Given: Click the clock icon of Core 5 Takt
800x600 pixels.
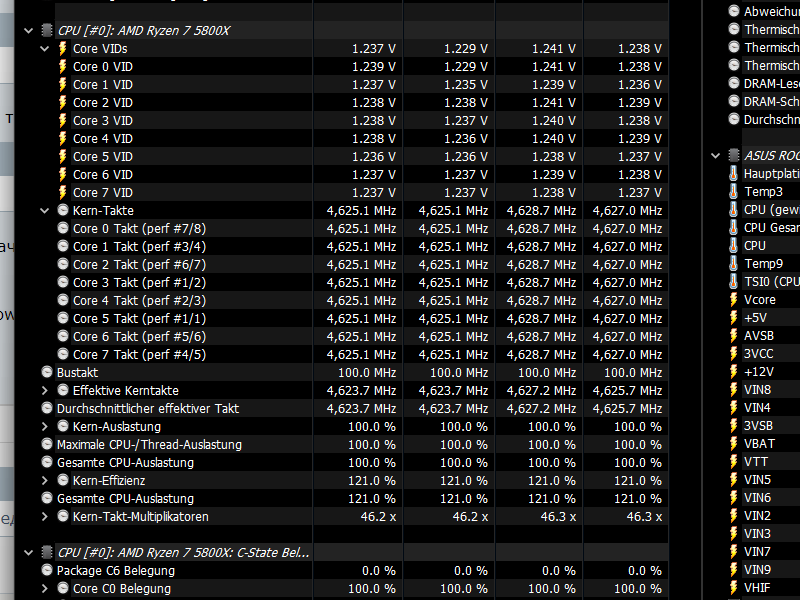Looking at the screenshot, I should 63,318.
